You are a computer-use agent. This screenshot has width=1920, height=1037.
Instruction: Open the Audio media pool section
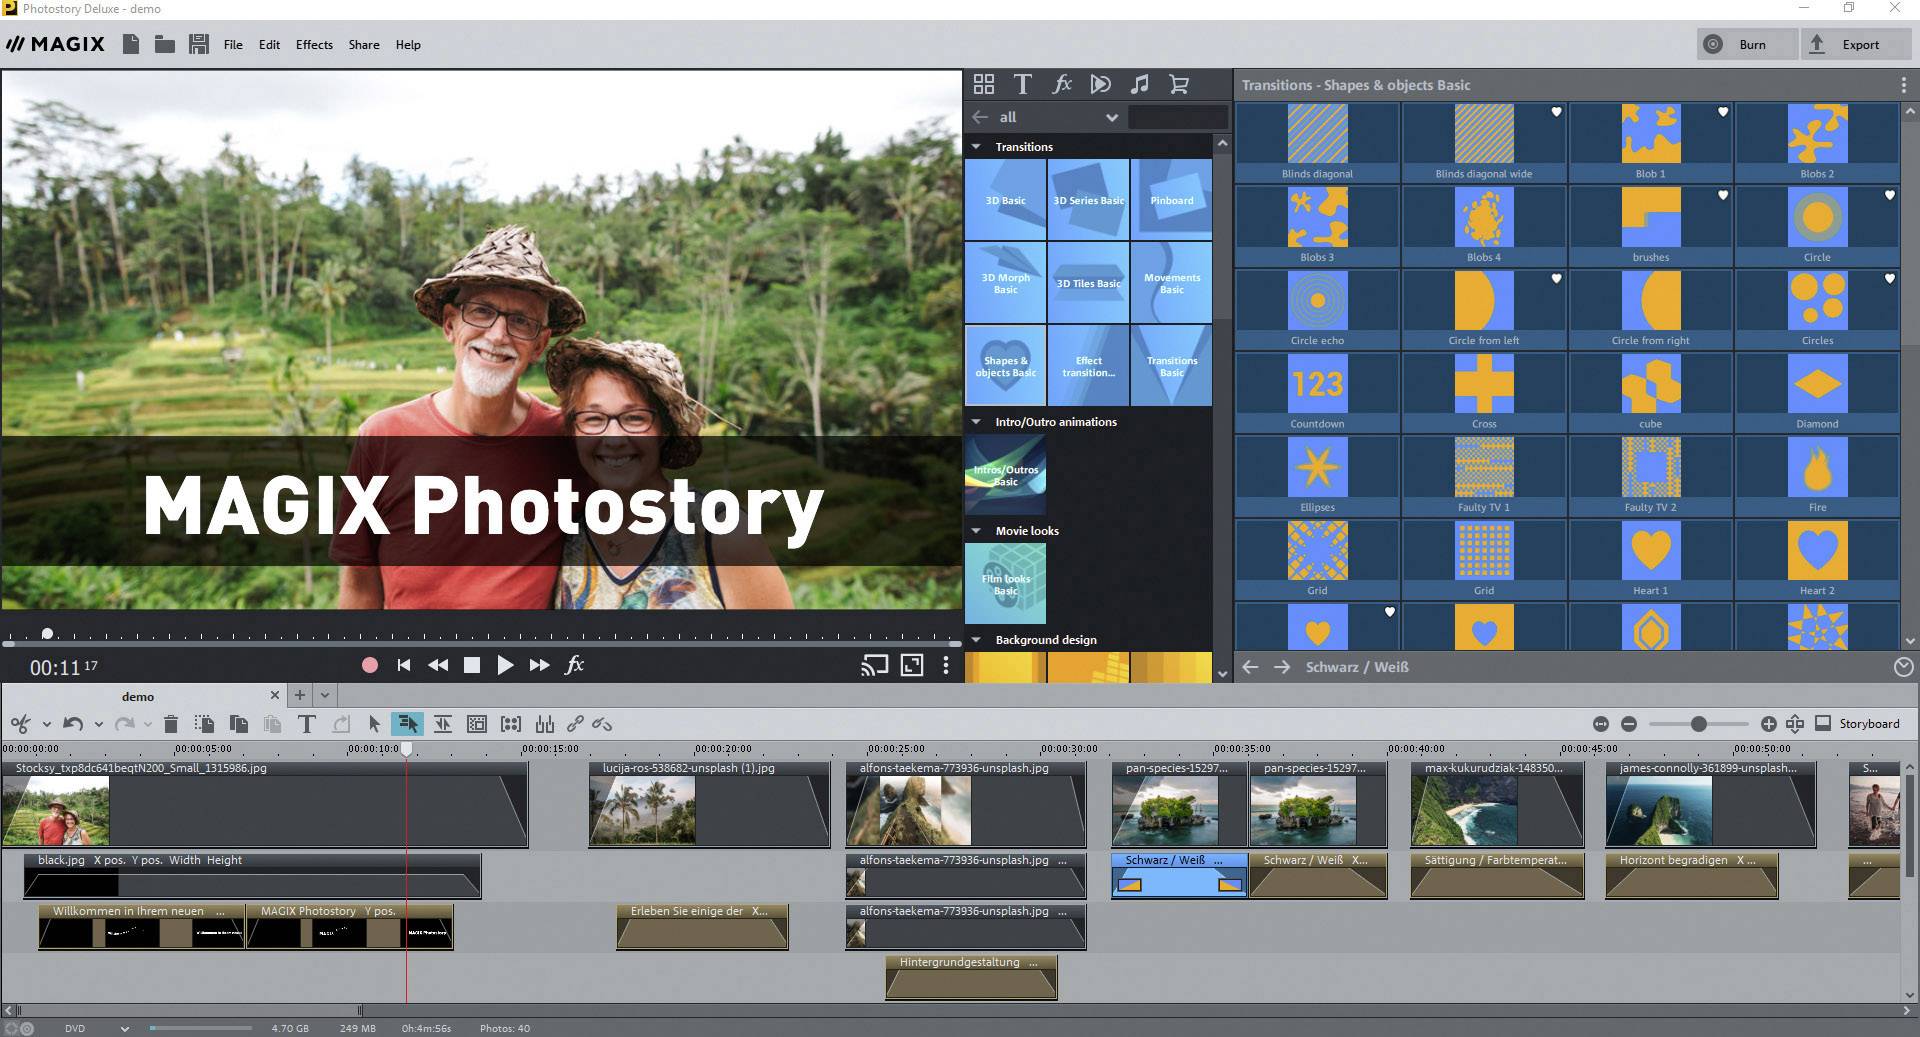pyautogui.click(x=1139, y=85)
